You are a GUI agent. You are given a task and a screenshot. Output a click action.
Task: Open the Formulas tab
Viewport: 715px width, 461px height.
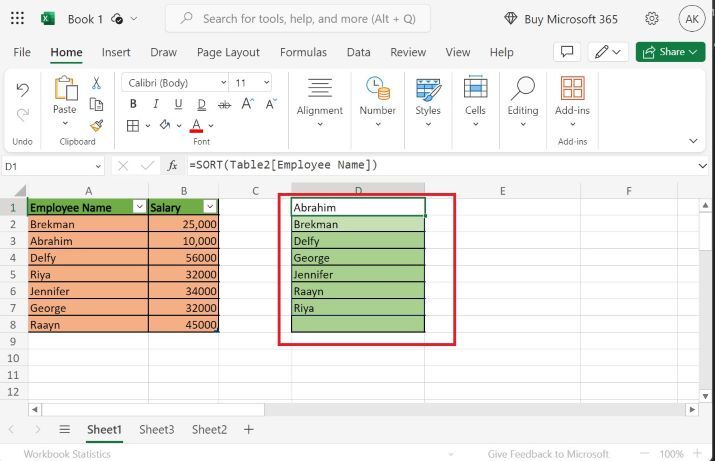pyautogui.click(x=303, y=52)
